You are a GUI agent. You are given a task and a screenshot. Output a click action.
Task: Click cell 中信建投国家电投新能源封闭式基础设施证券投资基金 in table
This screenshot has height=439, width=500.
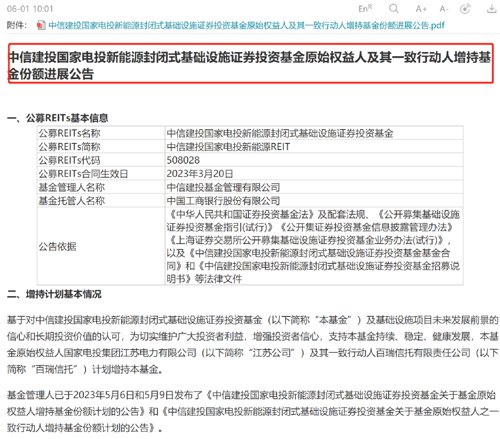tap(314, 133)
